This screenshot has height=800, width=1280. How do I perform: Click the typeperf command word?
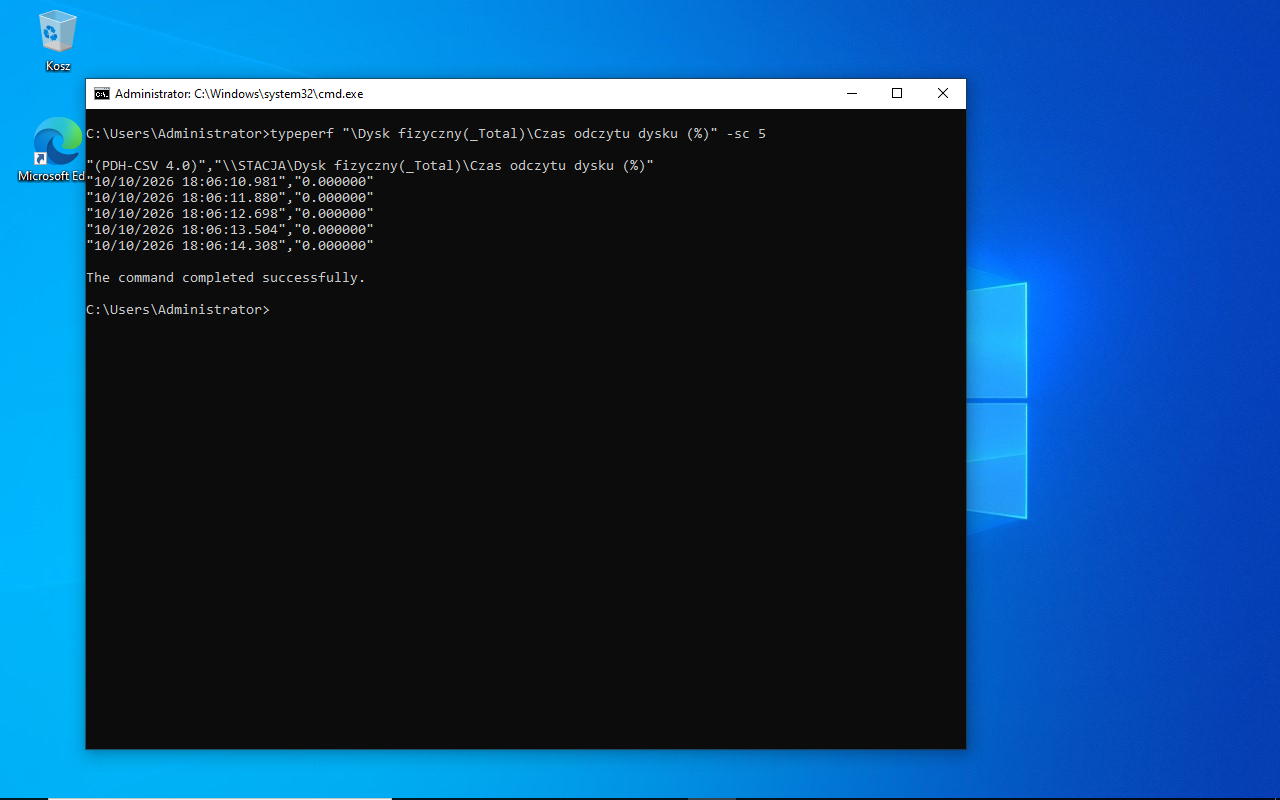(302, 133)
